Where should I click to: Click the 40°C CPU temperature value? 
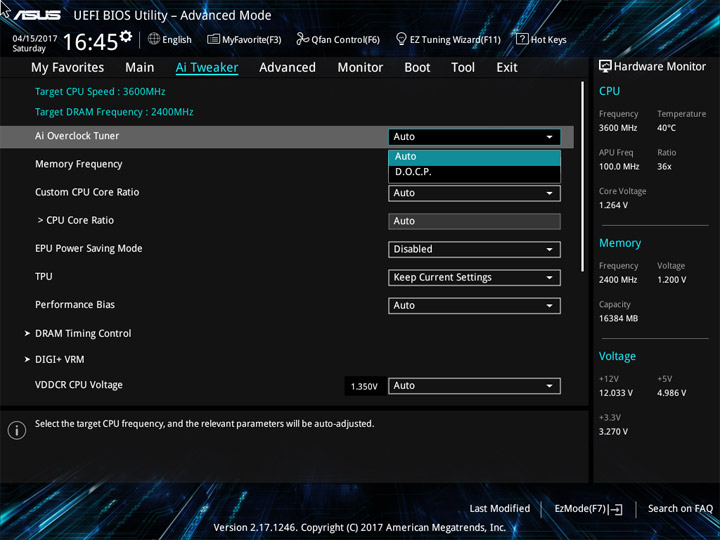(x=666, y=128)
